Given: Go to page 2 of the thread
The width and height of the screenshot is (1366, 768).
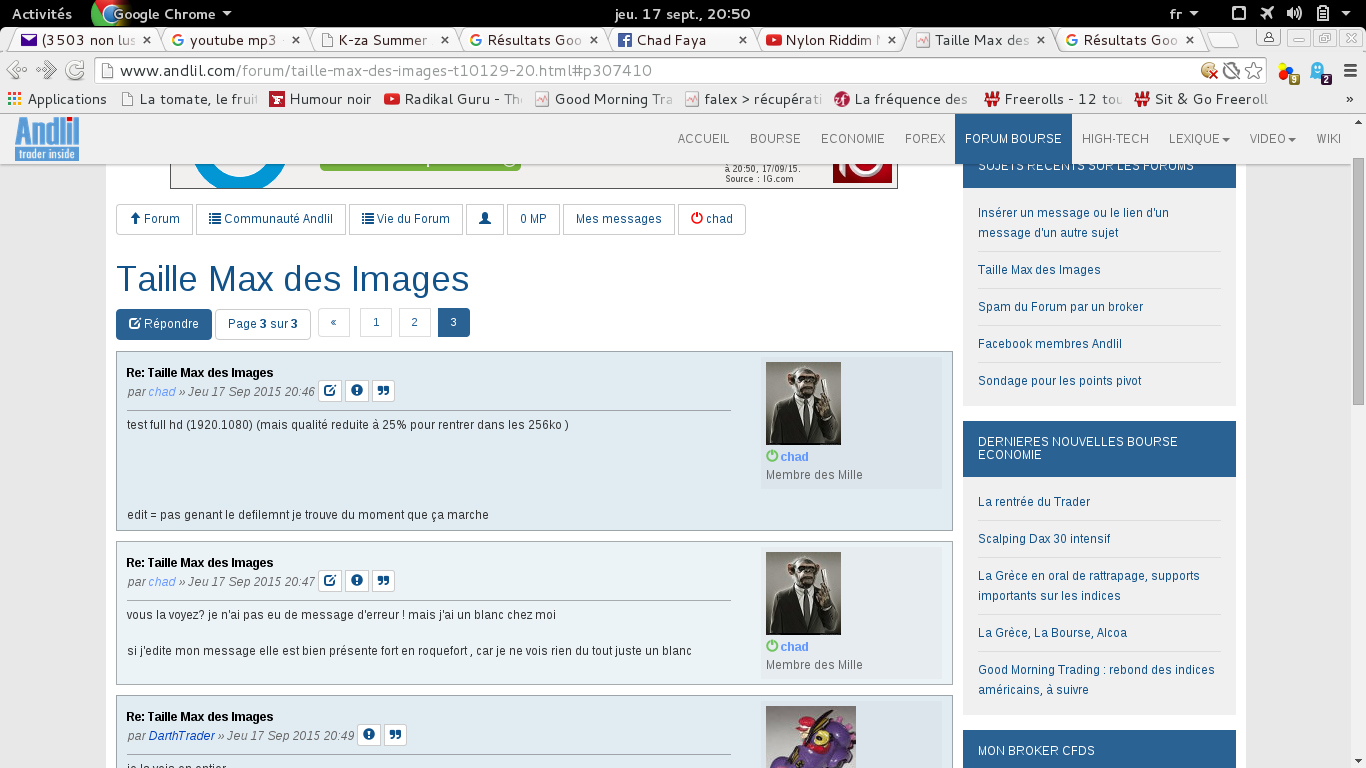Looking at the screenshot, I should pyautogui.click(x=415, y=322).
